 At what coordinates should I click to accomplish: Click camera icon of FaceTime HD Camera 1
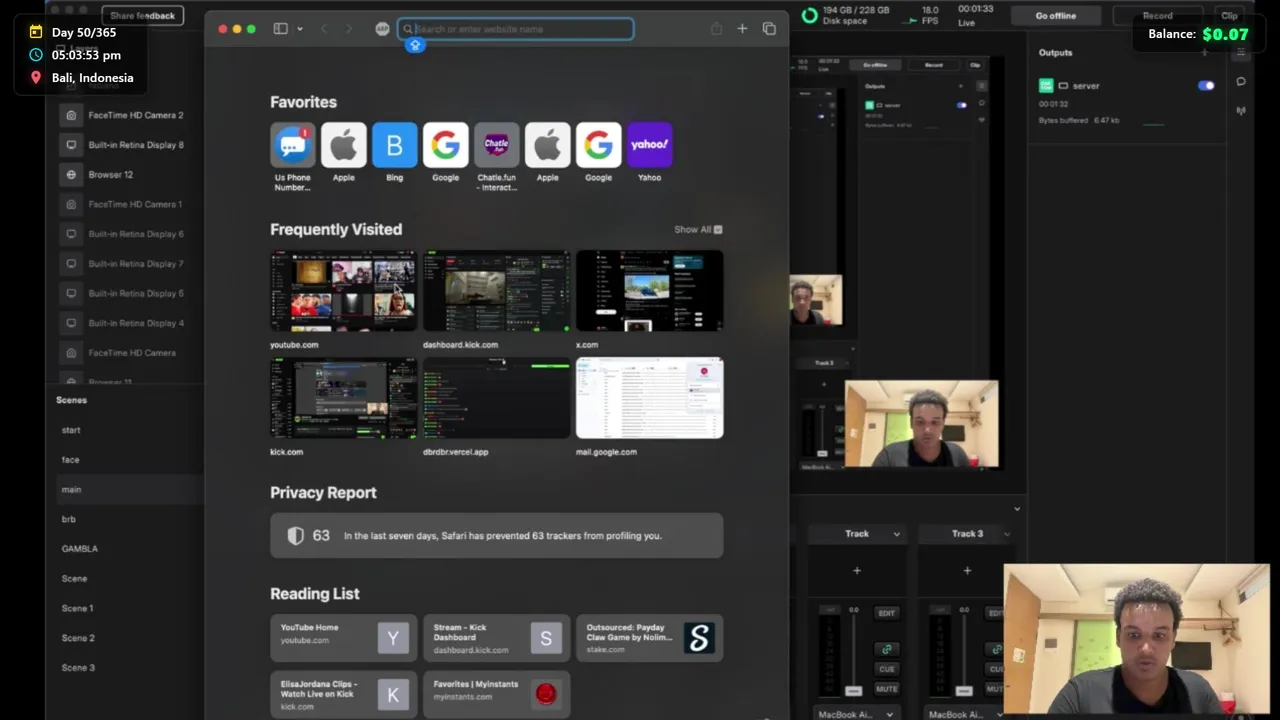coord(71,204)
